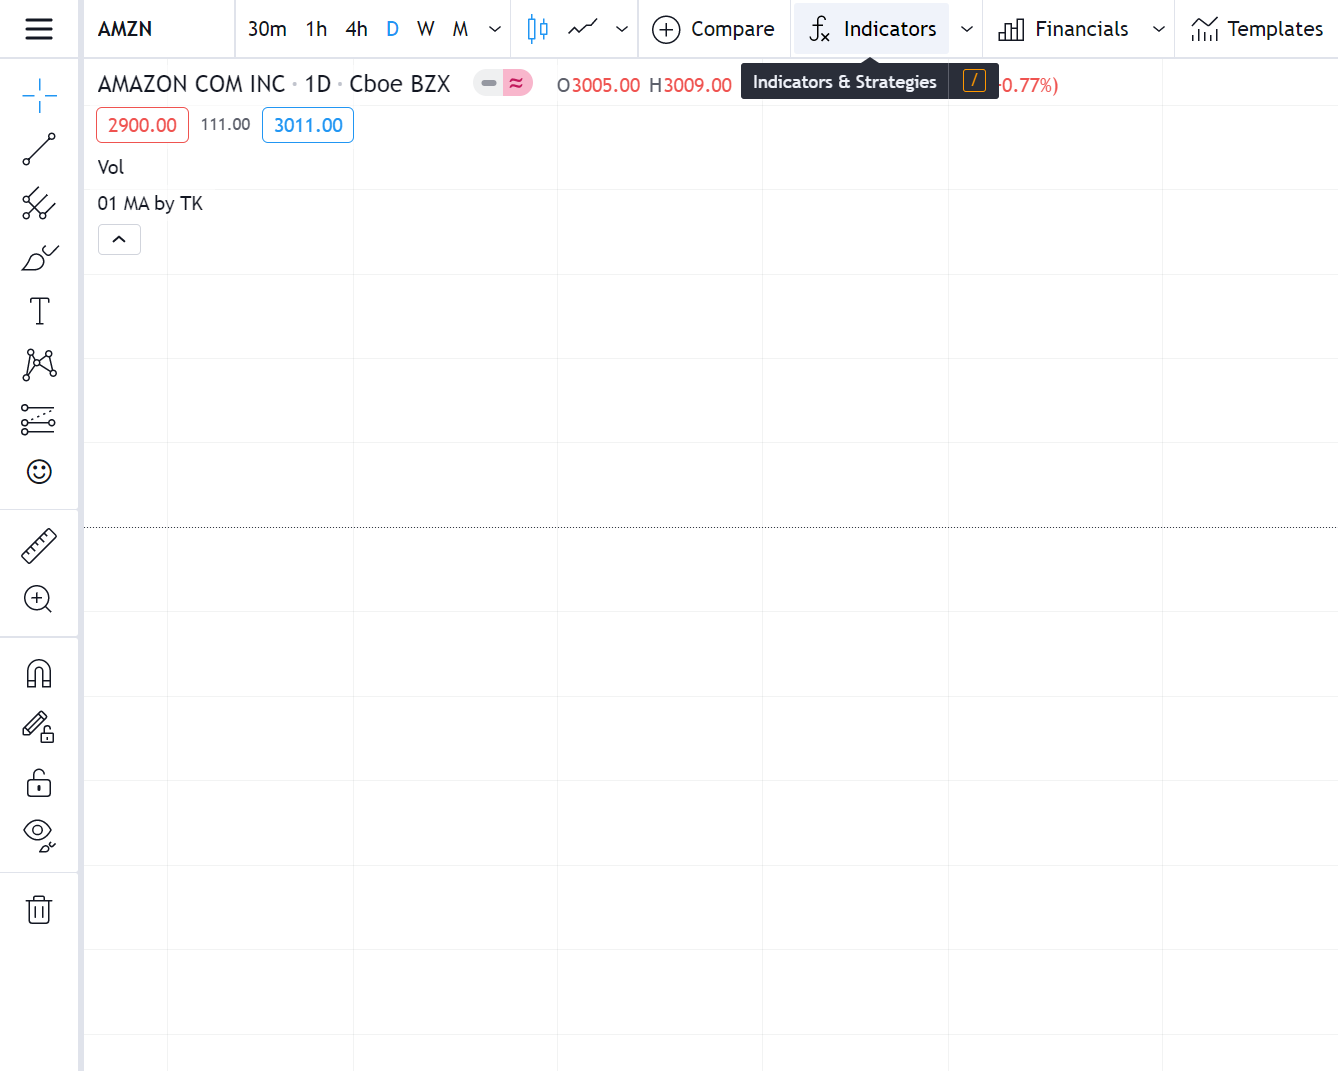Switch to 4h interval
Screen dimensions: 1338x1071
click(356, 29)
